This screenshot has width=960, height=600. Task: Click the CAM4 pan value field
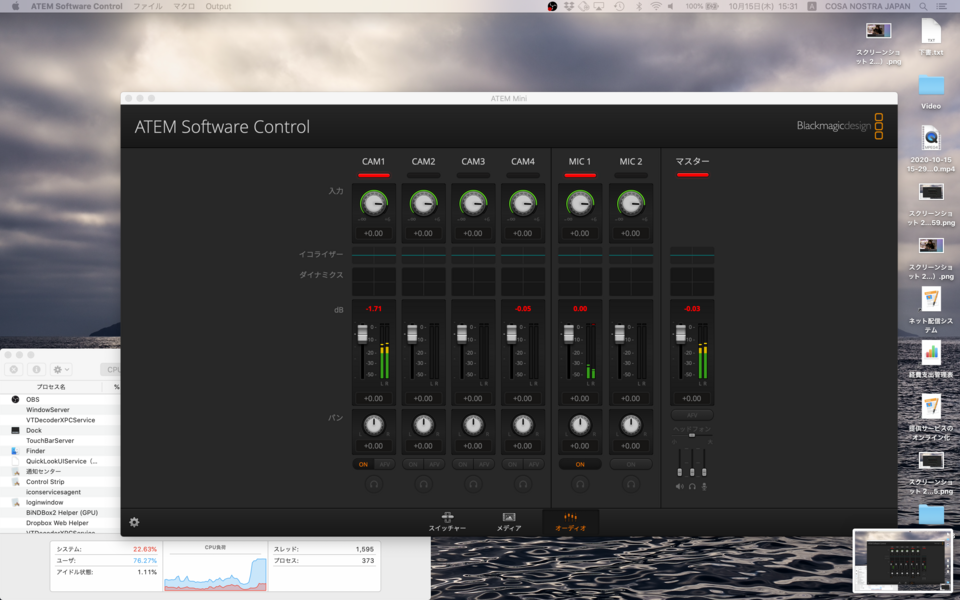click(523, 446)
